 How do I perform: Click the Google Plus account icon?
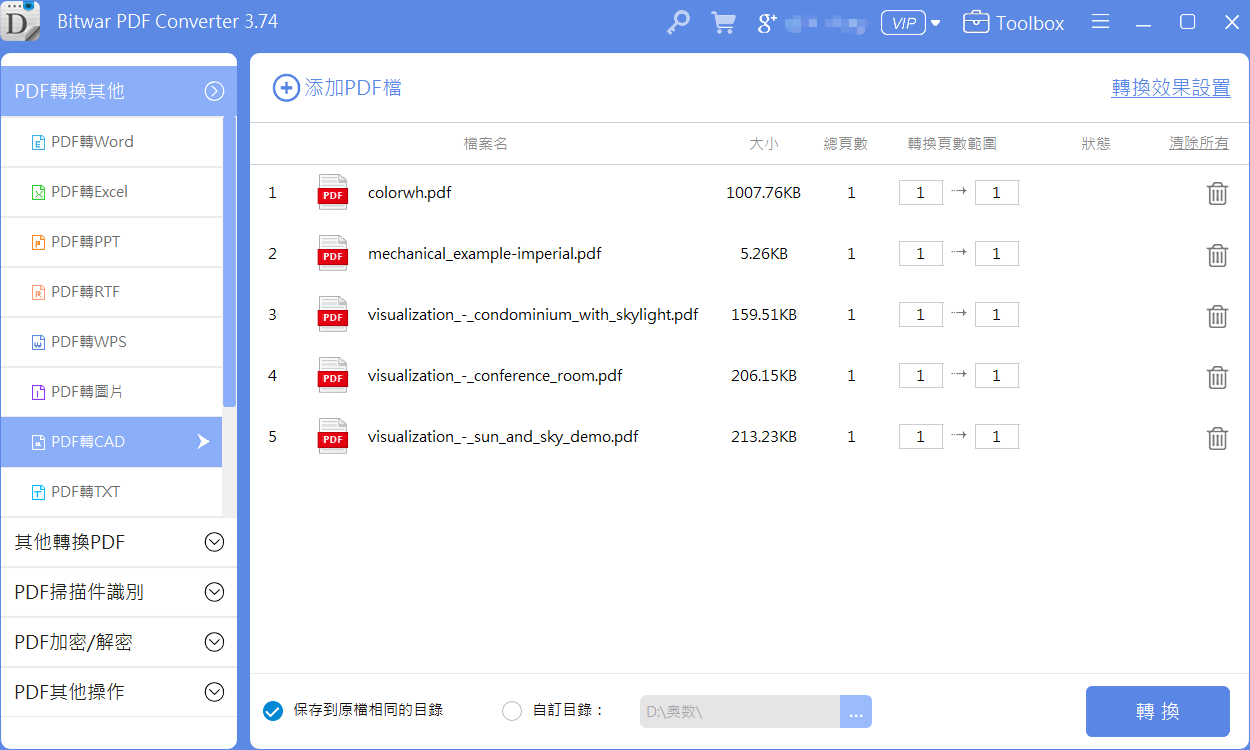(767, 22)
